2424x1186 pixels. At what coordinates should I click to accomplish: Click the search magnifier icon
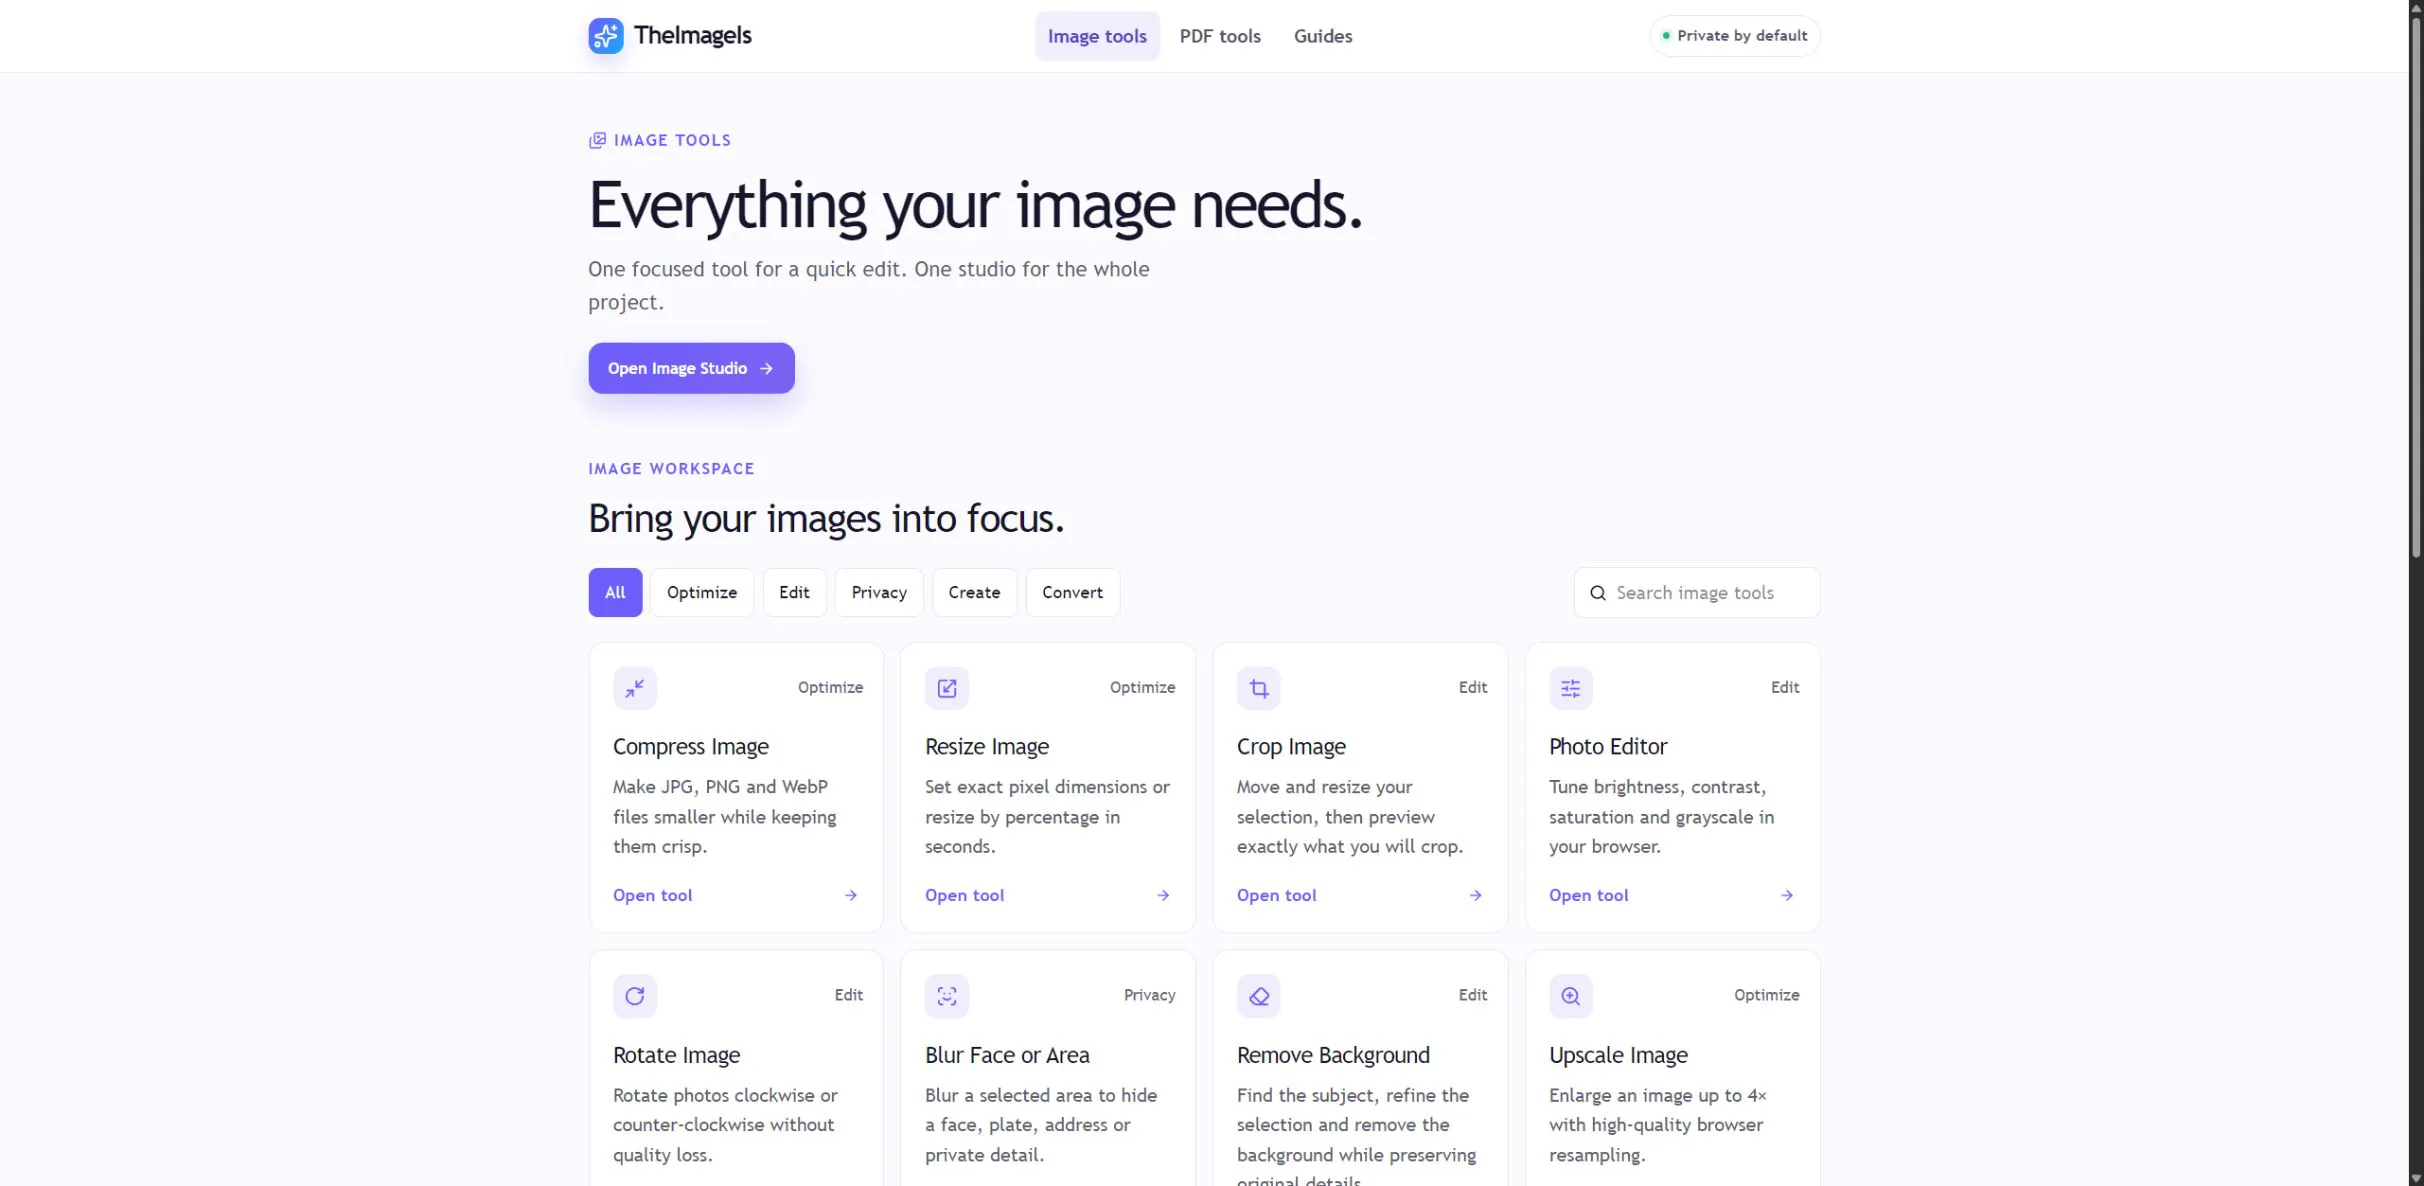click(x=1597, y=593)
